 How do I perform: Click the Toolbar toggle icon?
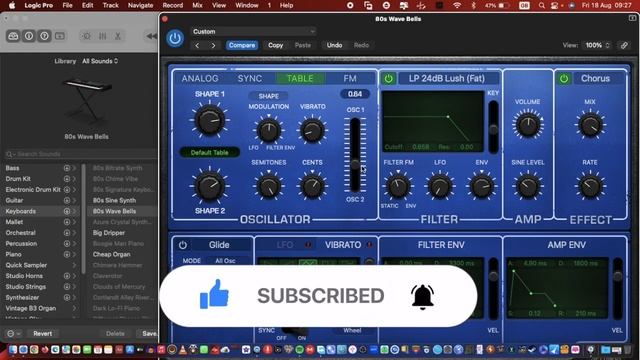coord(60,36)
